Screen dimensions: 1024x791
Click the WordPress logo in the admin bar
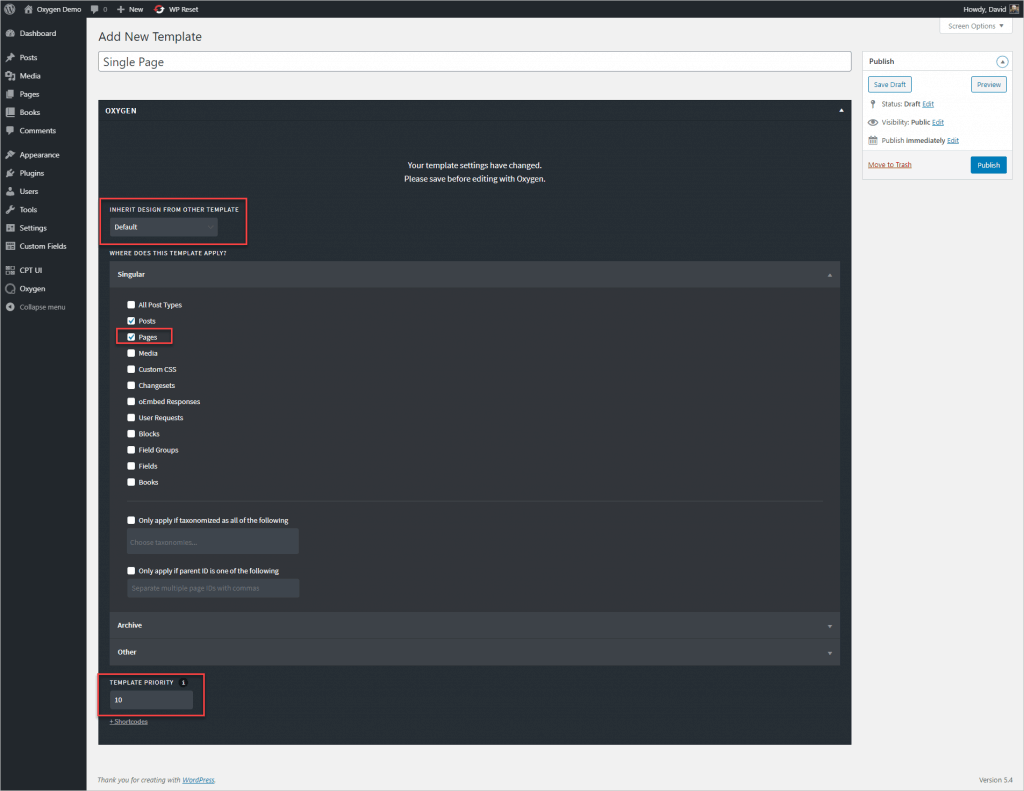(9, 9)
